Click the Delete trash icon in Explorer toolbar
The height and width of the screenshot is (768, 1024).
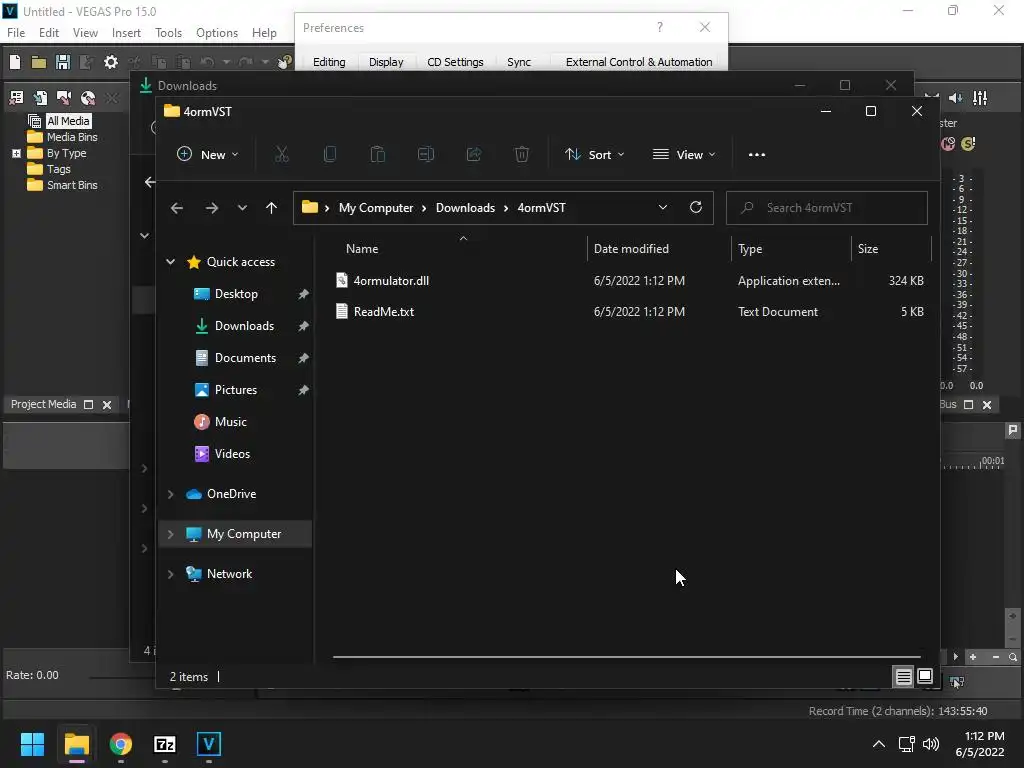(521, 155)
